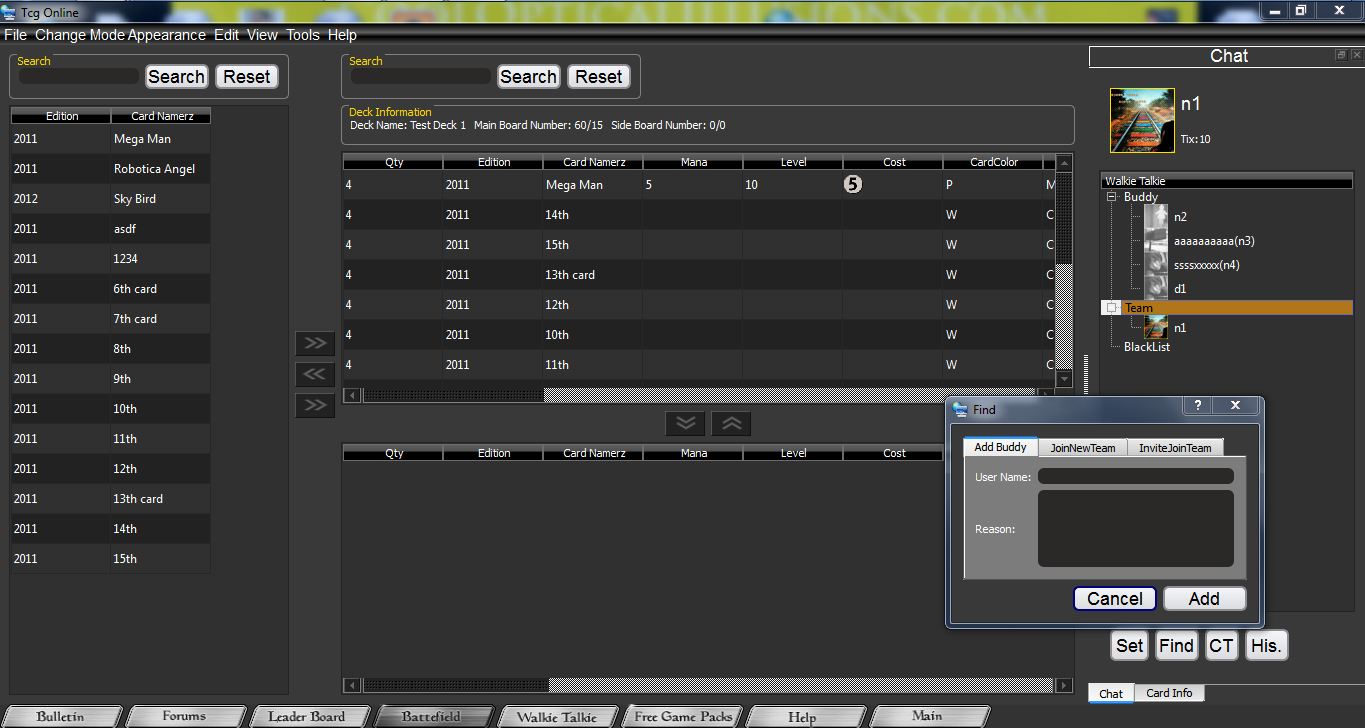Click the question mark help icon in Find dialog
Image resolution: width=1365 pixels, height=728 pixels.
point(1197,406)
